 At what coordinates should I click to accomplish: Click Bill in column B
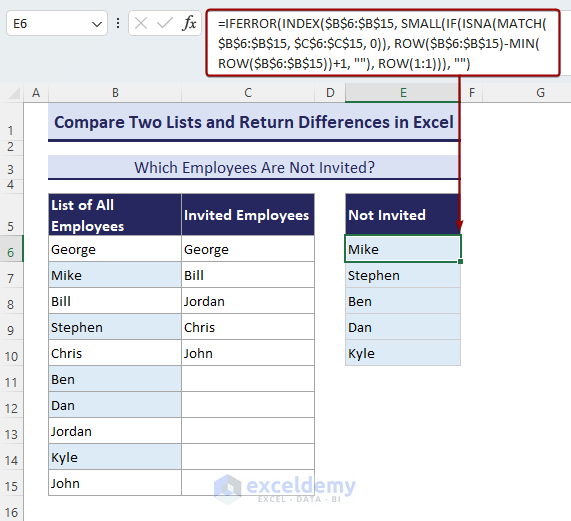(x=115, y=301)
